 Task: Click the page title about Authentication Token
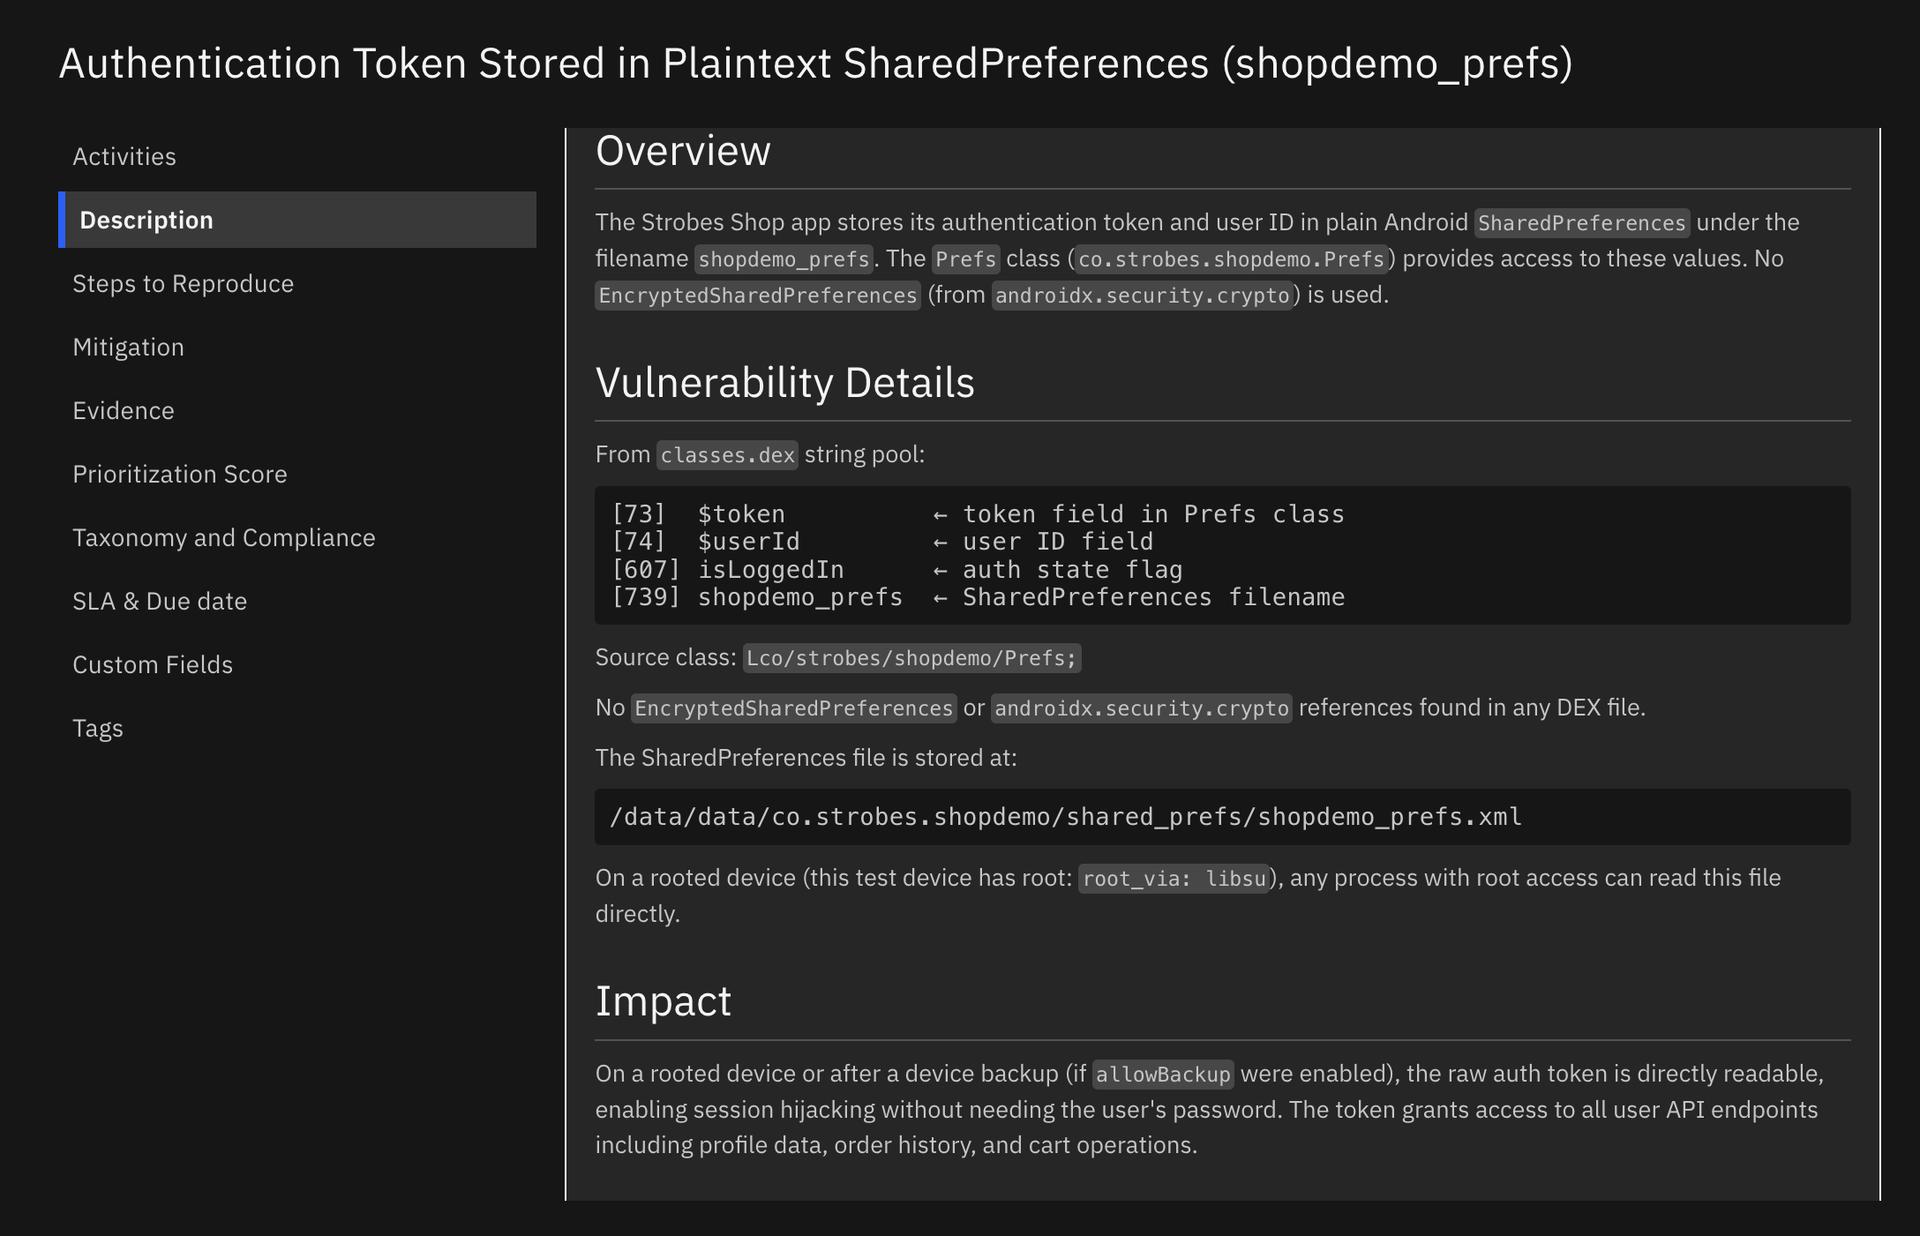point(816,63)
